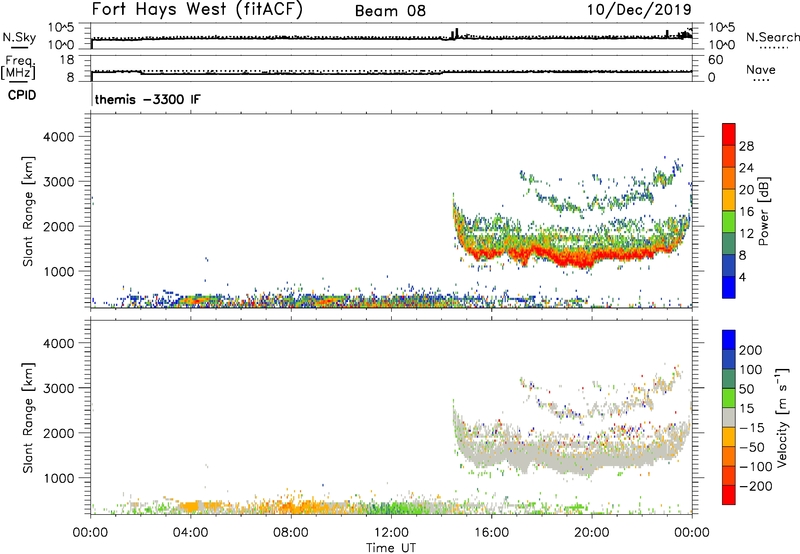Click the "100" value on Velocity color bar
Image resolution: width=800 pixels, height=554 pixels.
click(751, 370)
